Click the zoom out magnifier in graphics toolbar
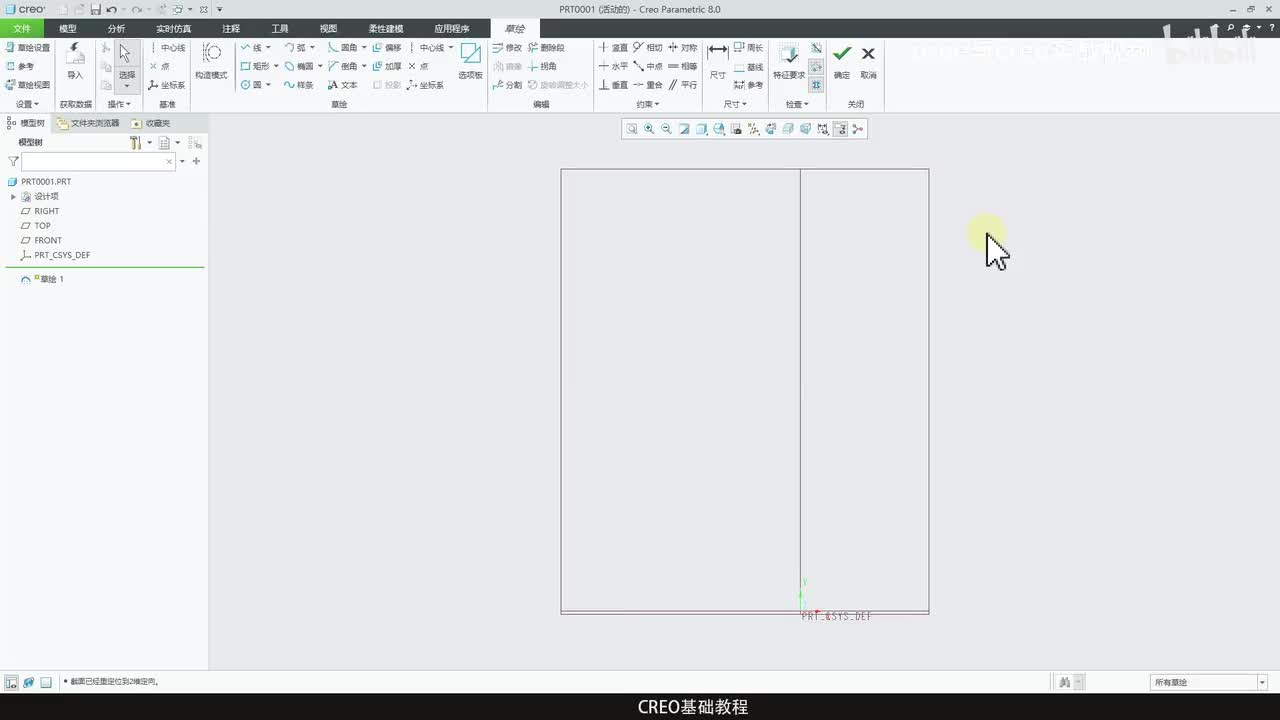1280x720 pixels. pyautogui.click(x=666, y=129)
